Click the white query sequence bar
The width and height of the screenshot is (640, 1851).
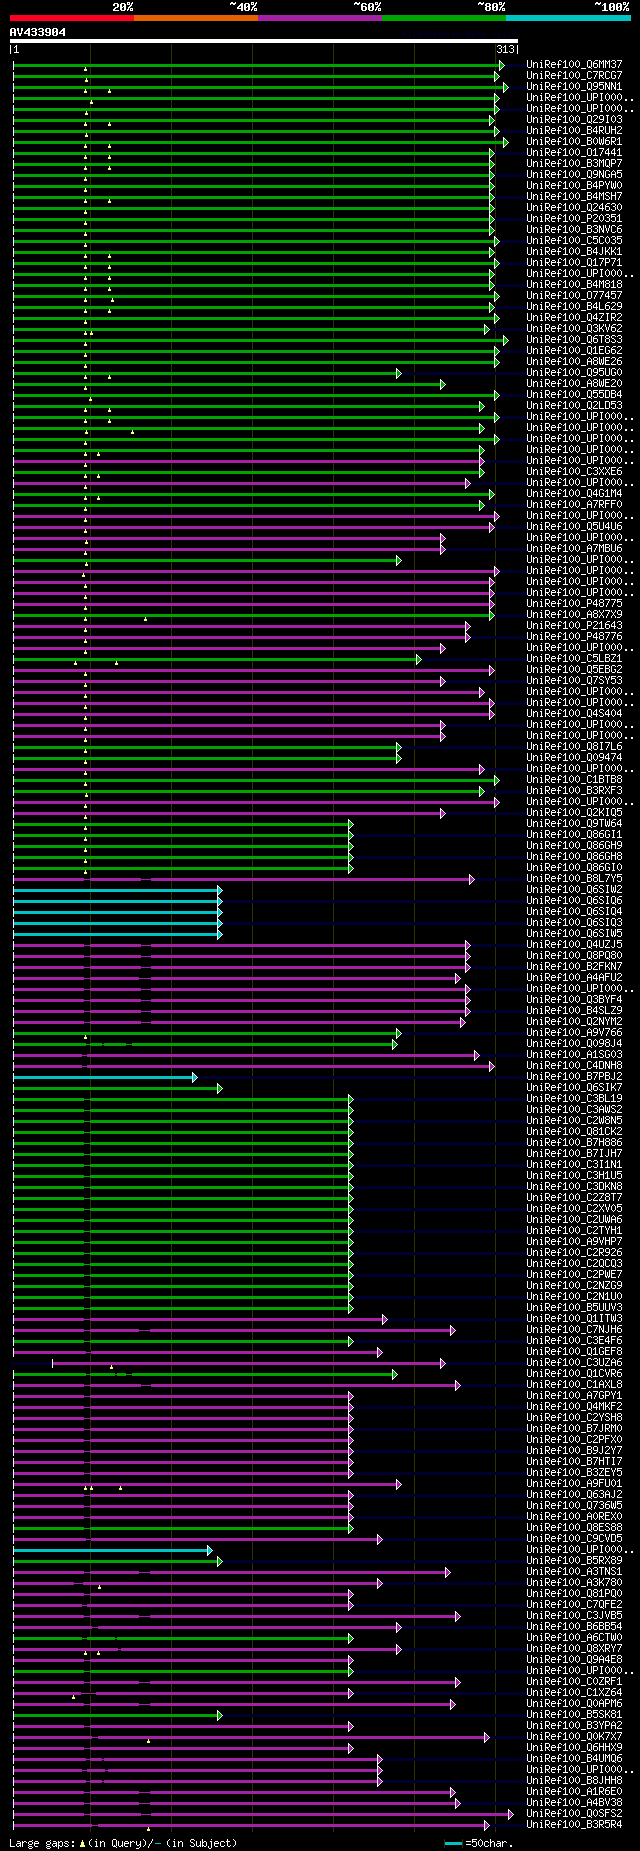click(x=264, y=41)
